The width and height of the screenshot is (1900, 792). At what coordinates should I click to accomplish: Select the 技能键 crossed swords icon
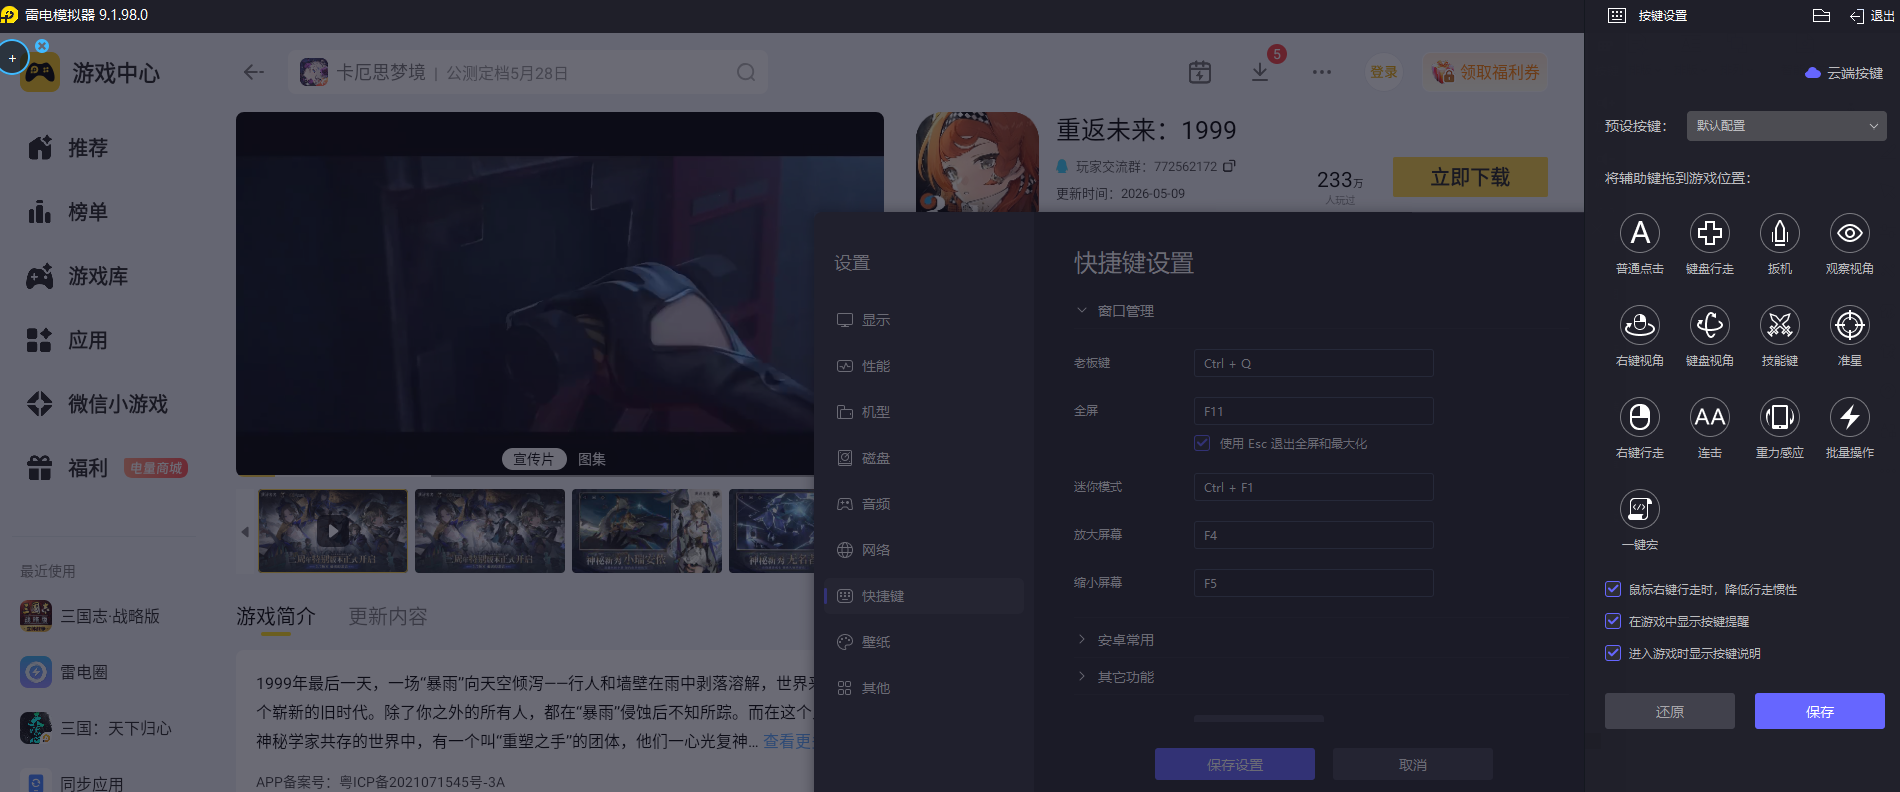click(1780, 325)
